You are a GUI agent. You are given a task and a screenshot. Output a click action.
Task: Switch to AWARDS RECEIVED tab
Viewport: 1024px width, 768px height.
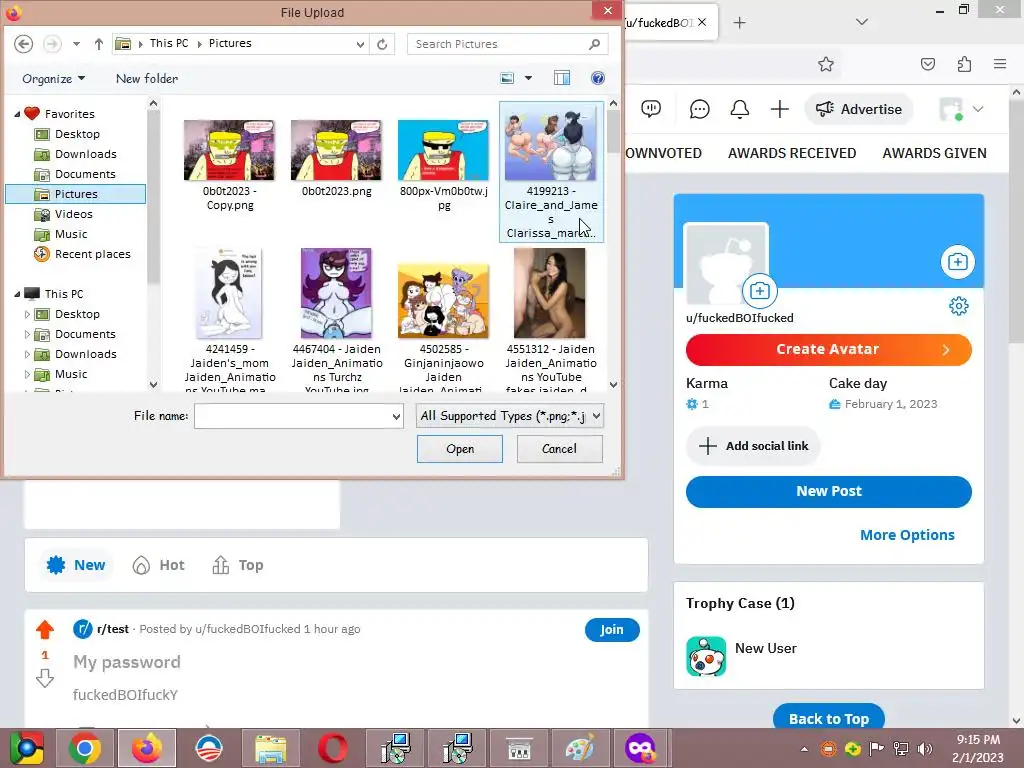point(792,153)
